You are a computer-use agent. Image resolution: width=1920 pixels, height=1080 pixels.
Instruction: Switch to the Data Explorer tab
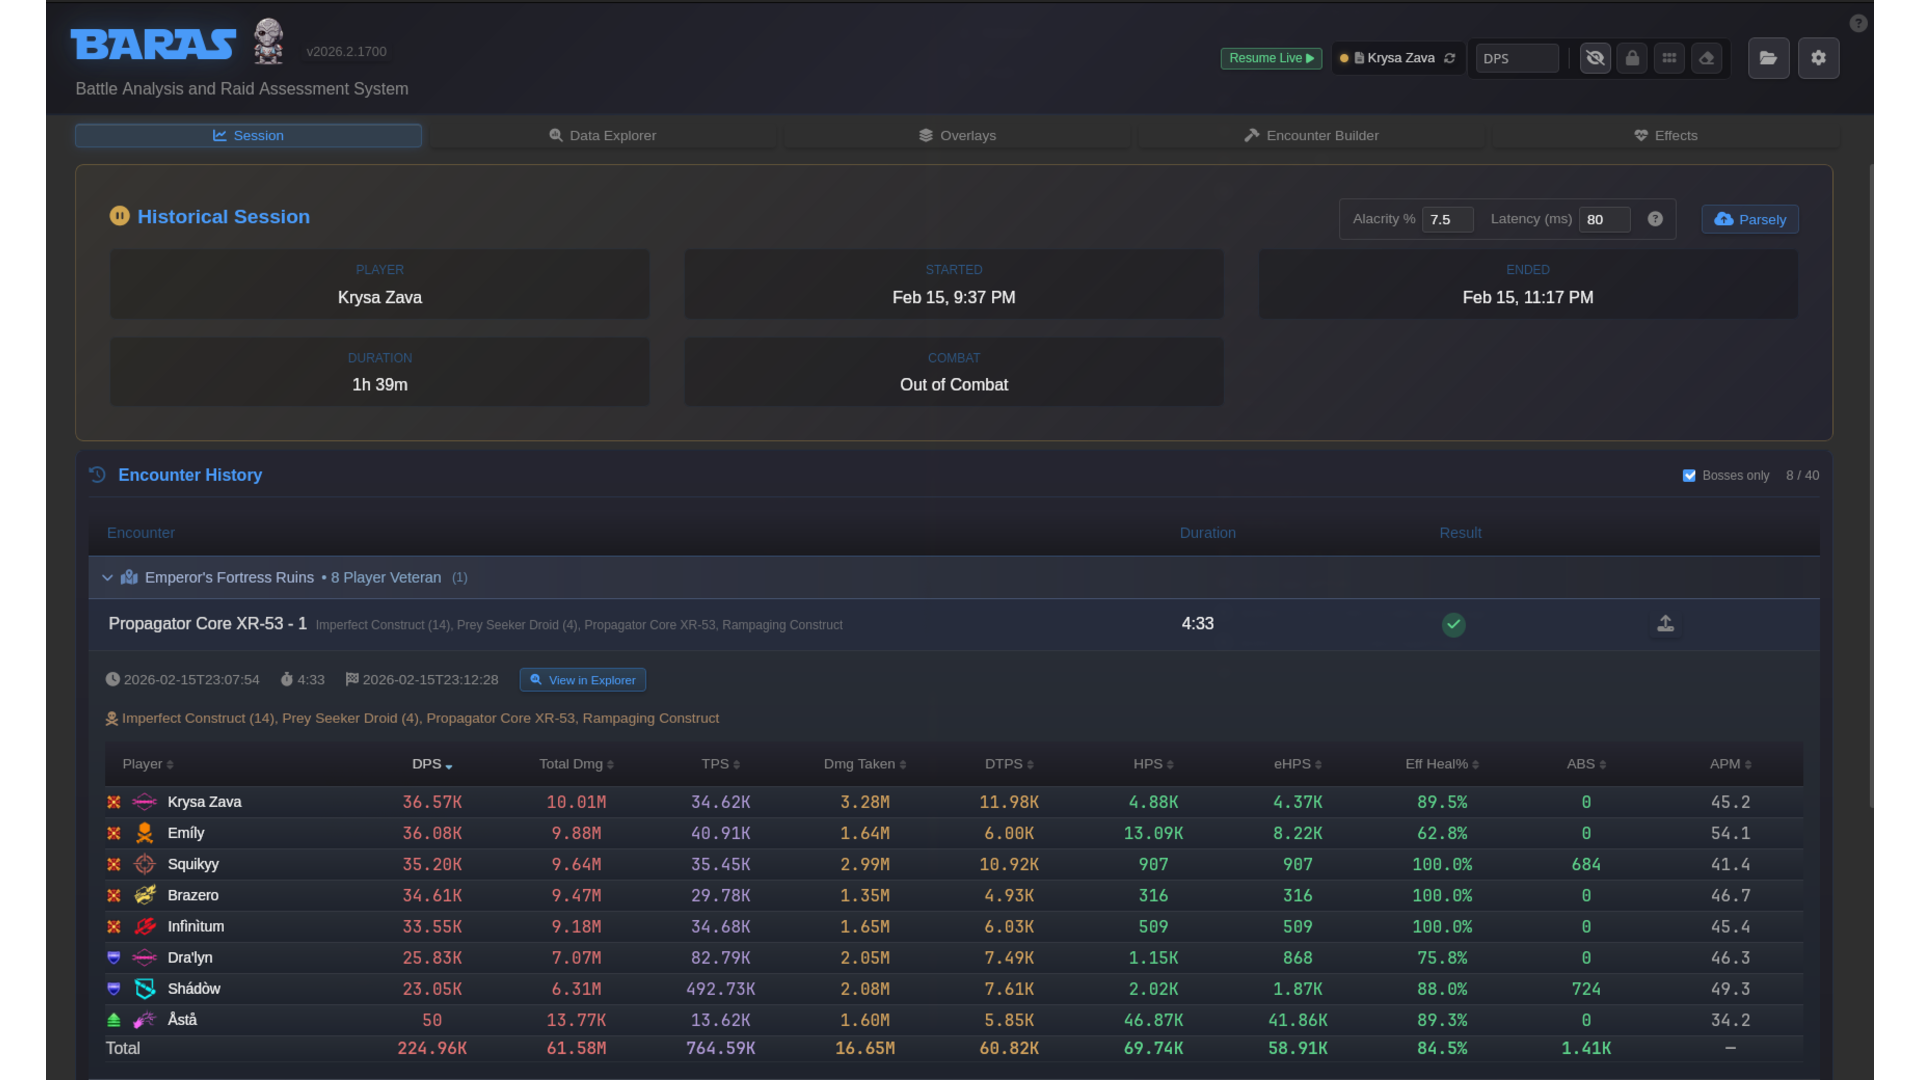click(x=602, y=134)
